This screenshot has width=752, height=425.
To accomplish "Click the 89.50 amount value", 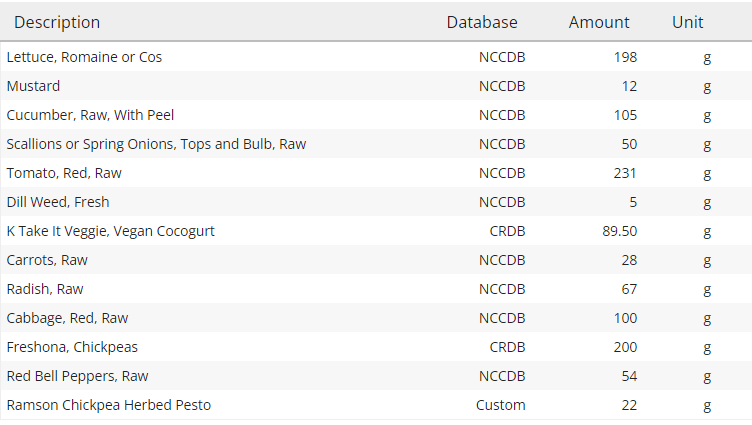I will [x=618, y=231].
